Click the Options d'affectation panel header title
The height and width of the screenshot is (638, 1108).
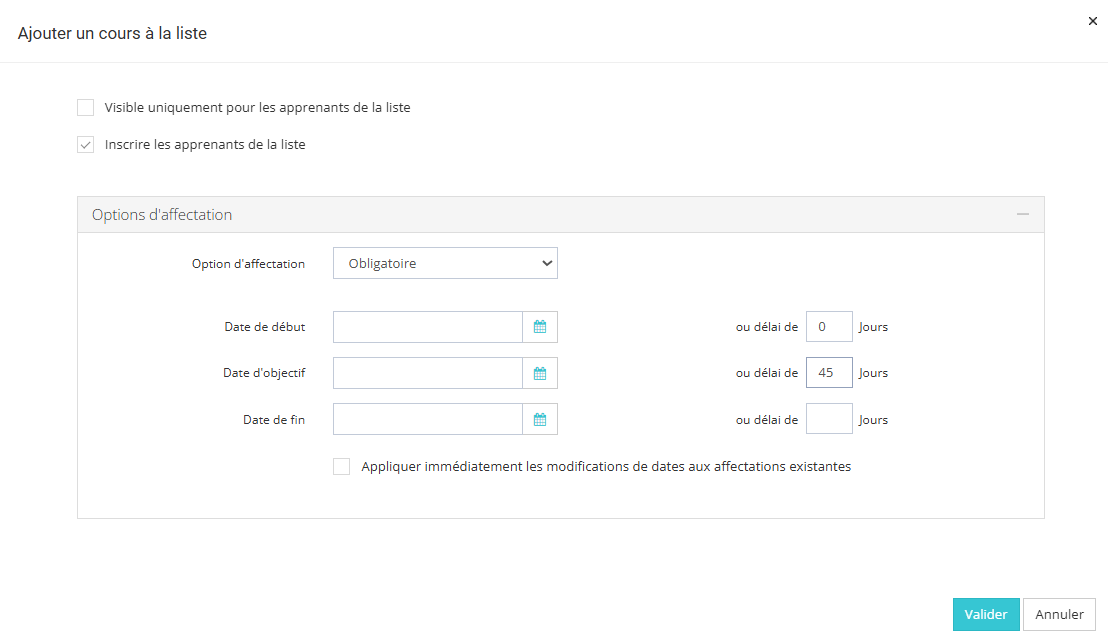162,215
